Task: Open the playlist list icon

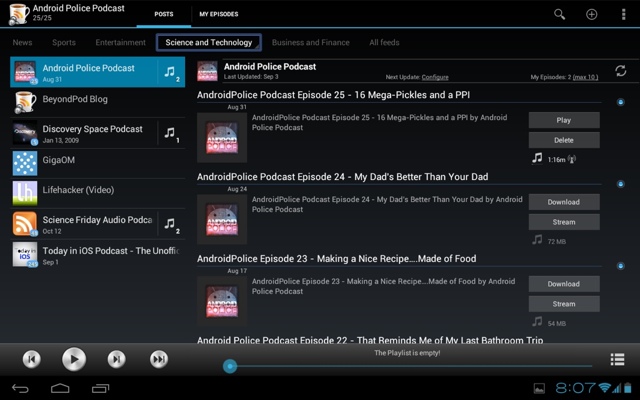Action: (617, 359)
